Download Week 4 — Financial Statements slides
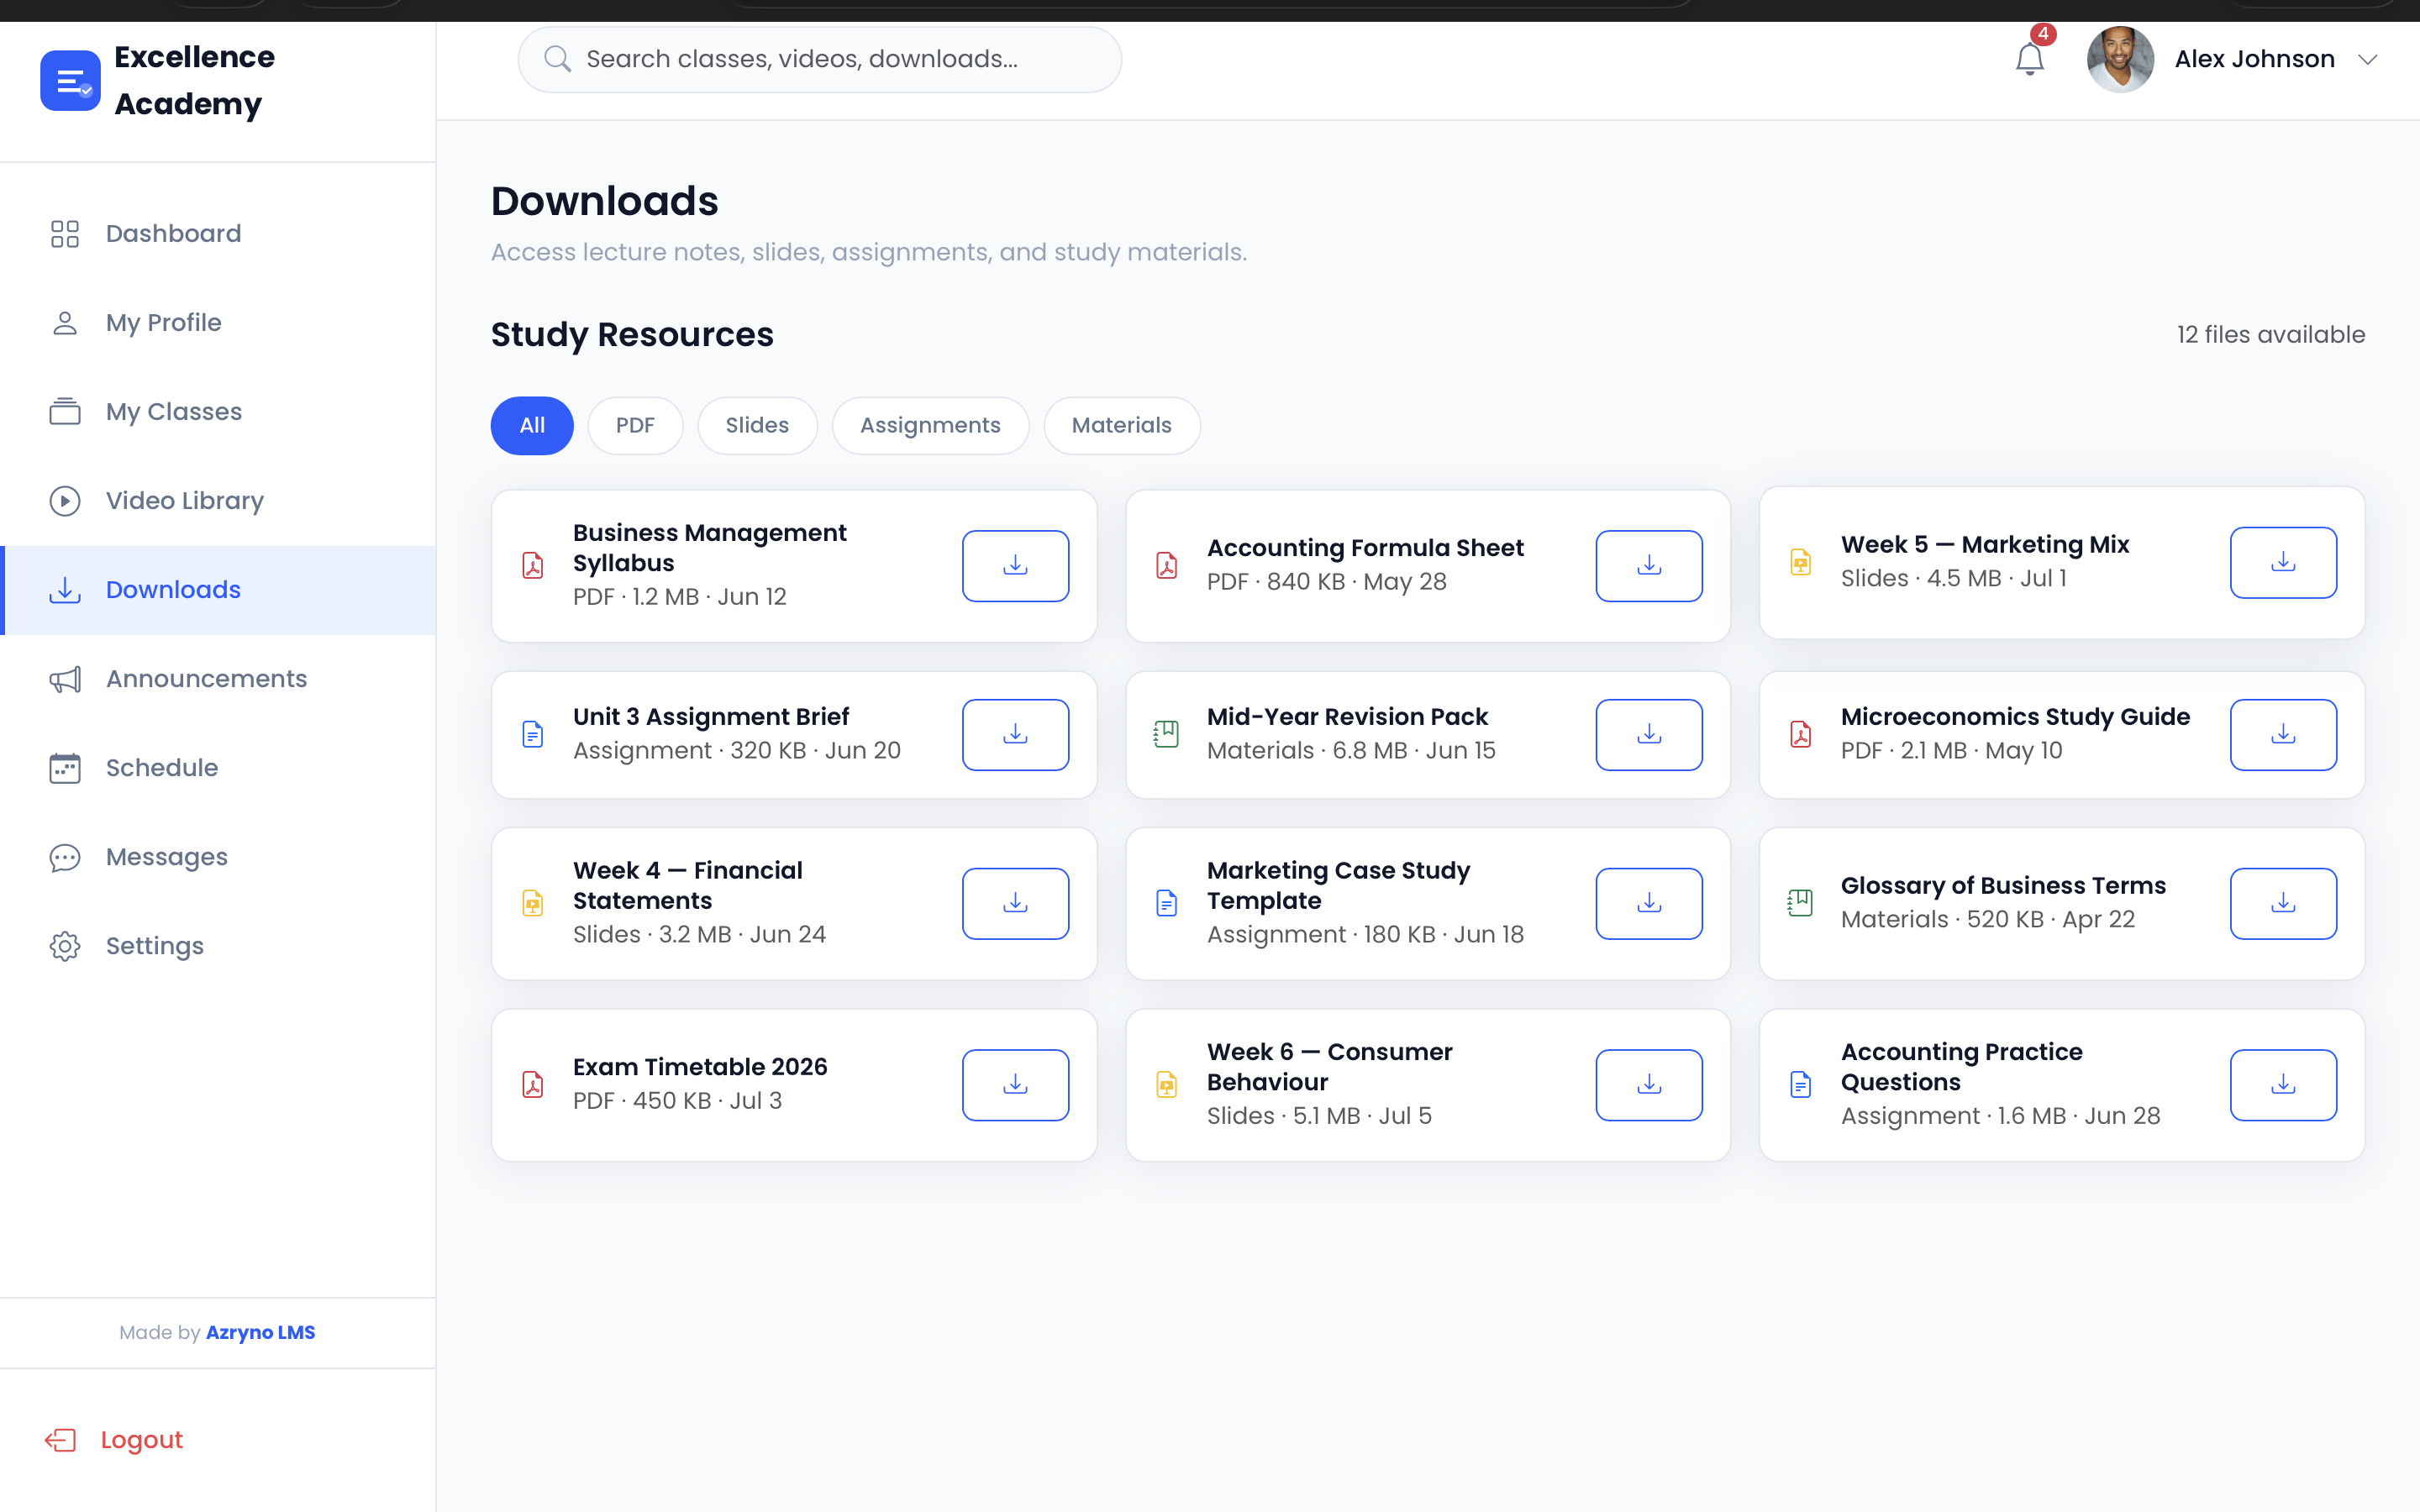2420x1512 pixels. click(x=1015, y=903)
